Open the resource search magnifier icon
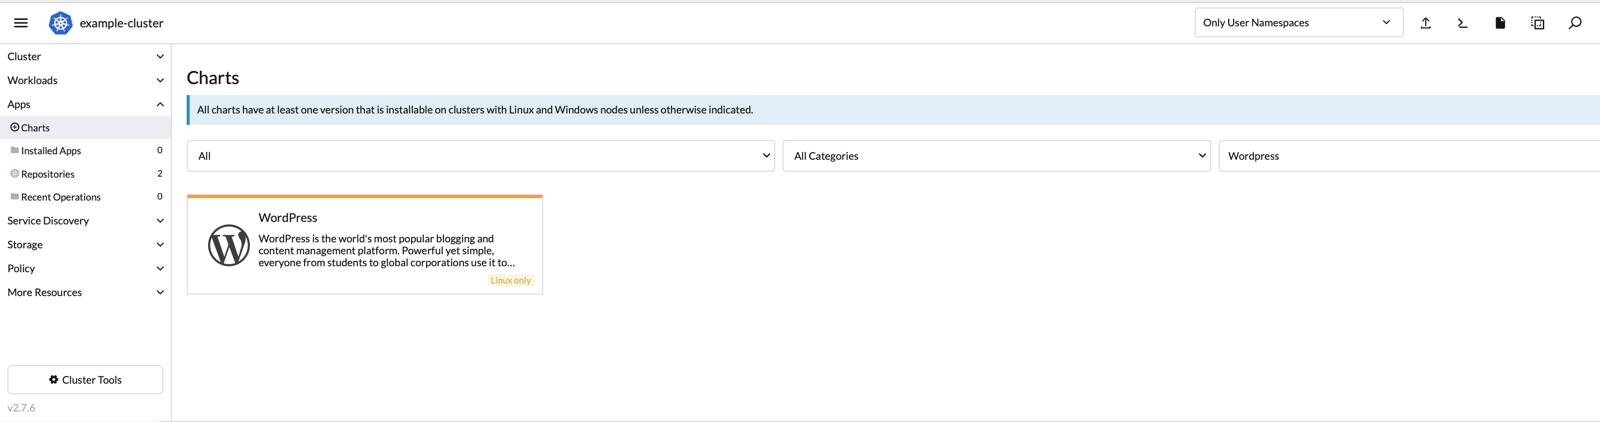The image size is (1600, 422). pyautogui.click(x=1575, y=23)
